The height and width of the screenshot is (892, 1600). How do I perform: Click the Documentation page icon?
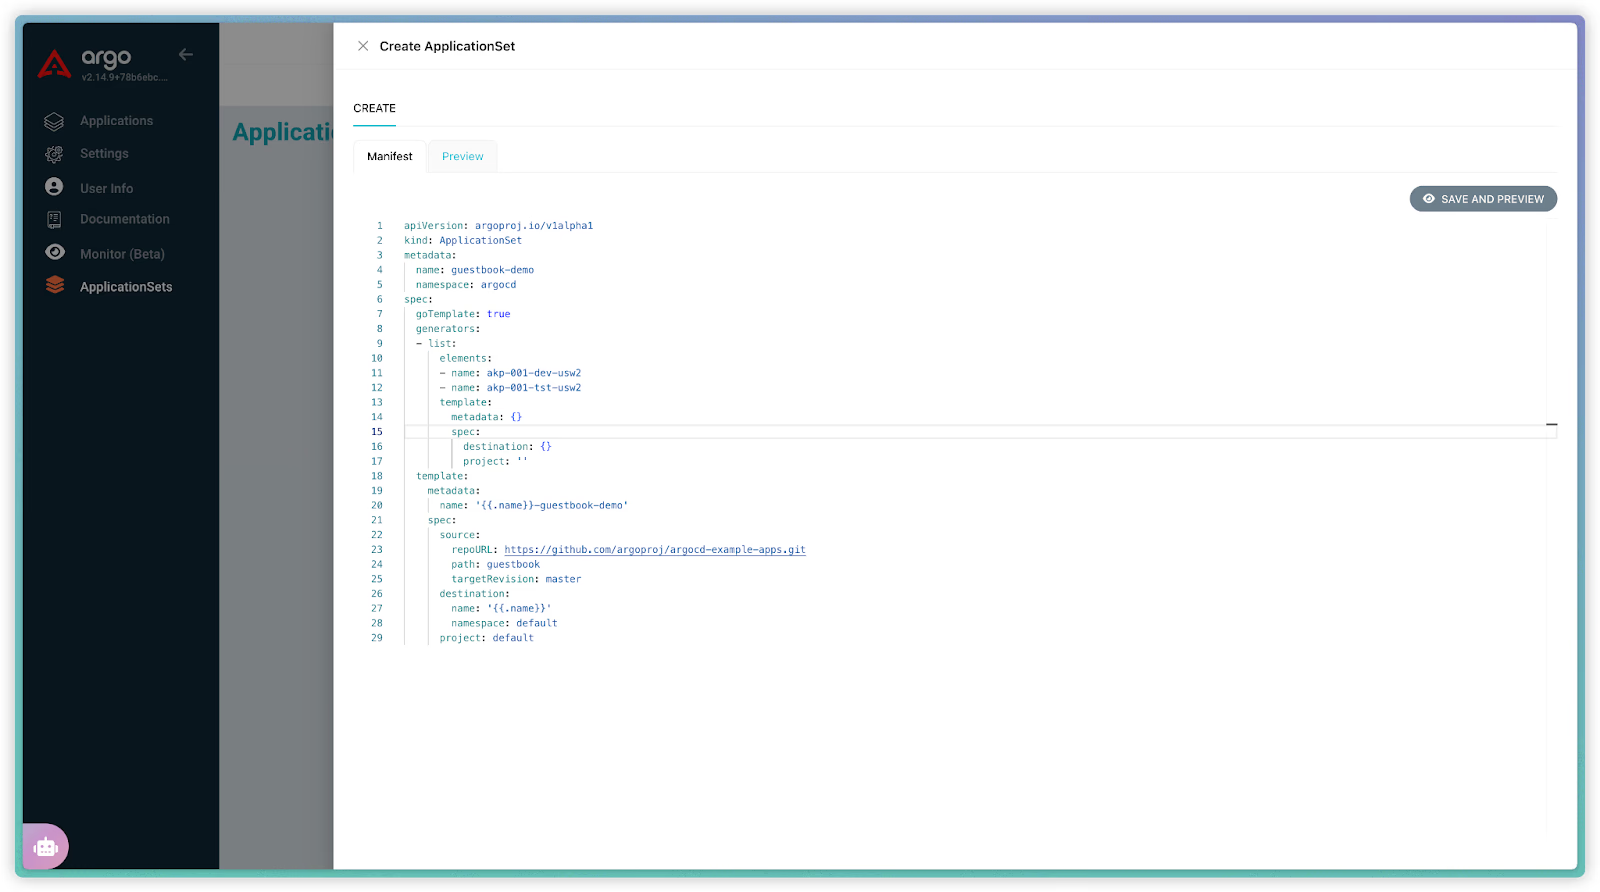54,219
